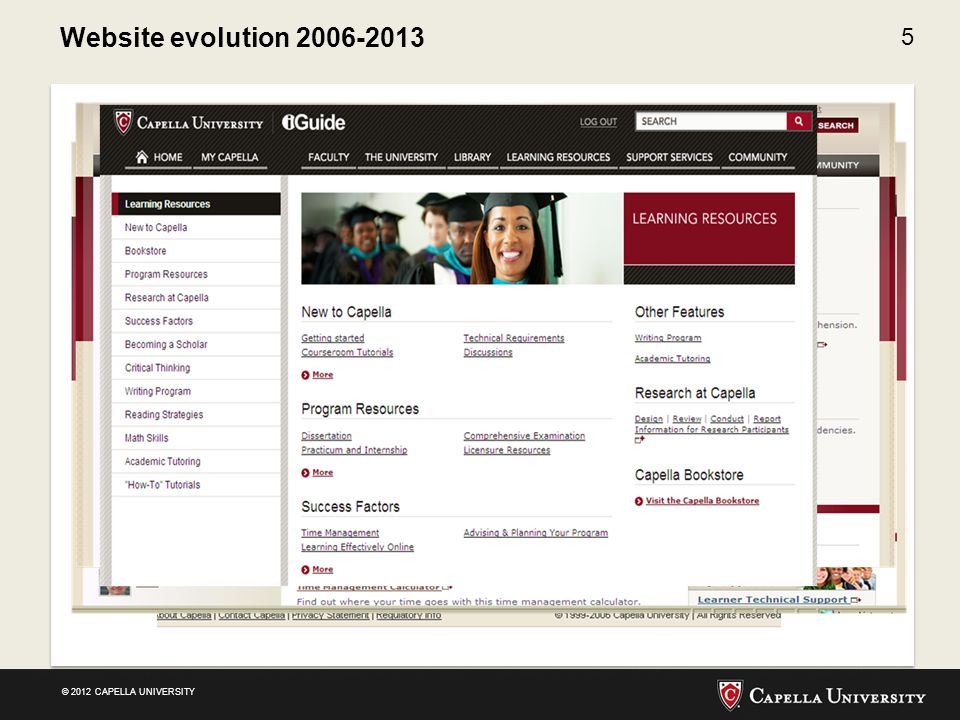Open the Review research link
Screen dimensions: 960x720
coord(687,419)
